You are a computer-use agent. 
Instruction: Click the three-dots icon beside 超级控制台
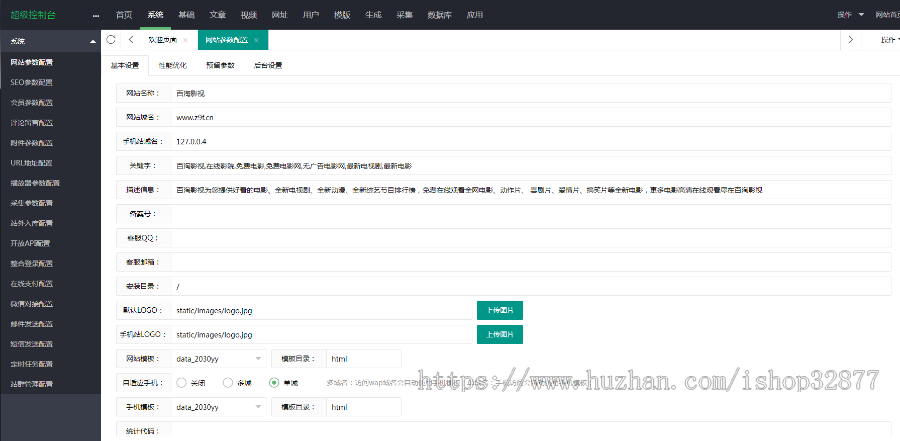(95, 16)
